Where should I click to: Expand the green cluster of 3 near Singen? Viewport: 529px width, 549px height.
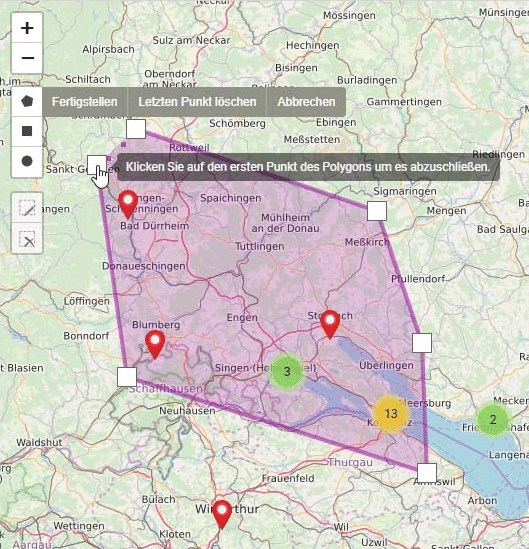pos(287,371)
